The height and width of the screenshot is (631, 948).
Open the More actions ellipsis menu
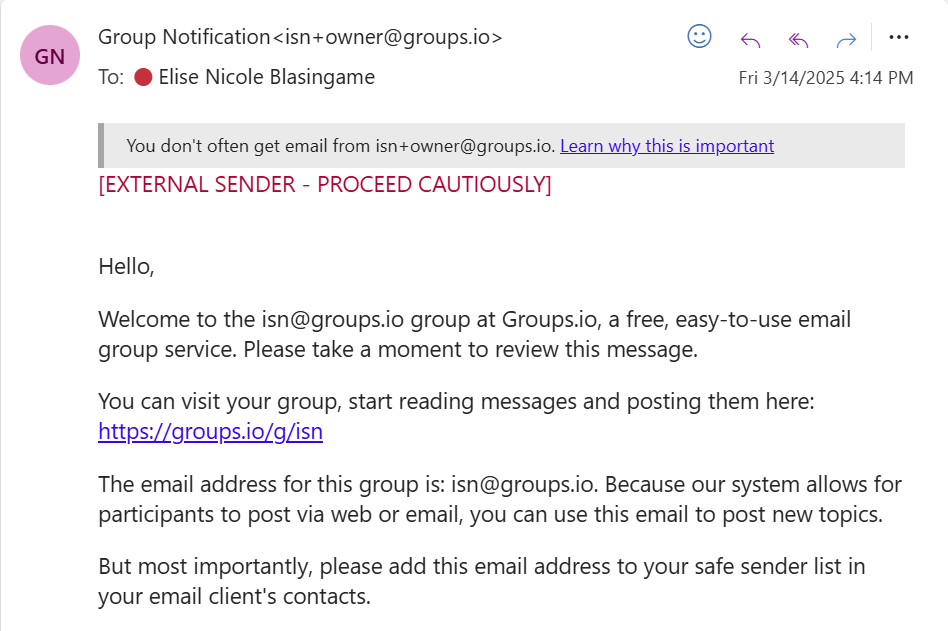(899, 38)
